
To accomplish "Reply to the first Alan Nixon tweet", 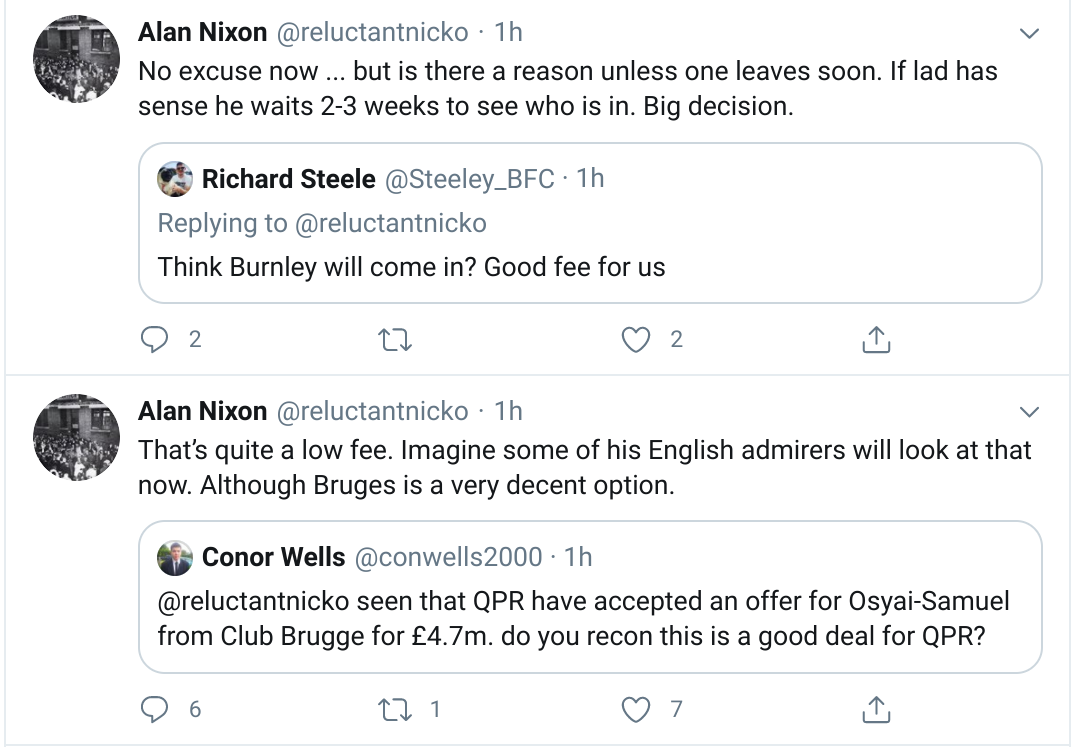I will pyautogui.click(x=154, y=340).
